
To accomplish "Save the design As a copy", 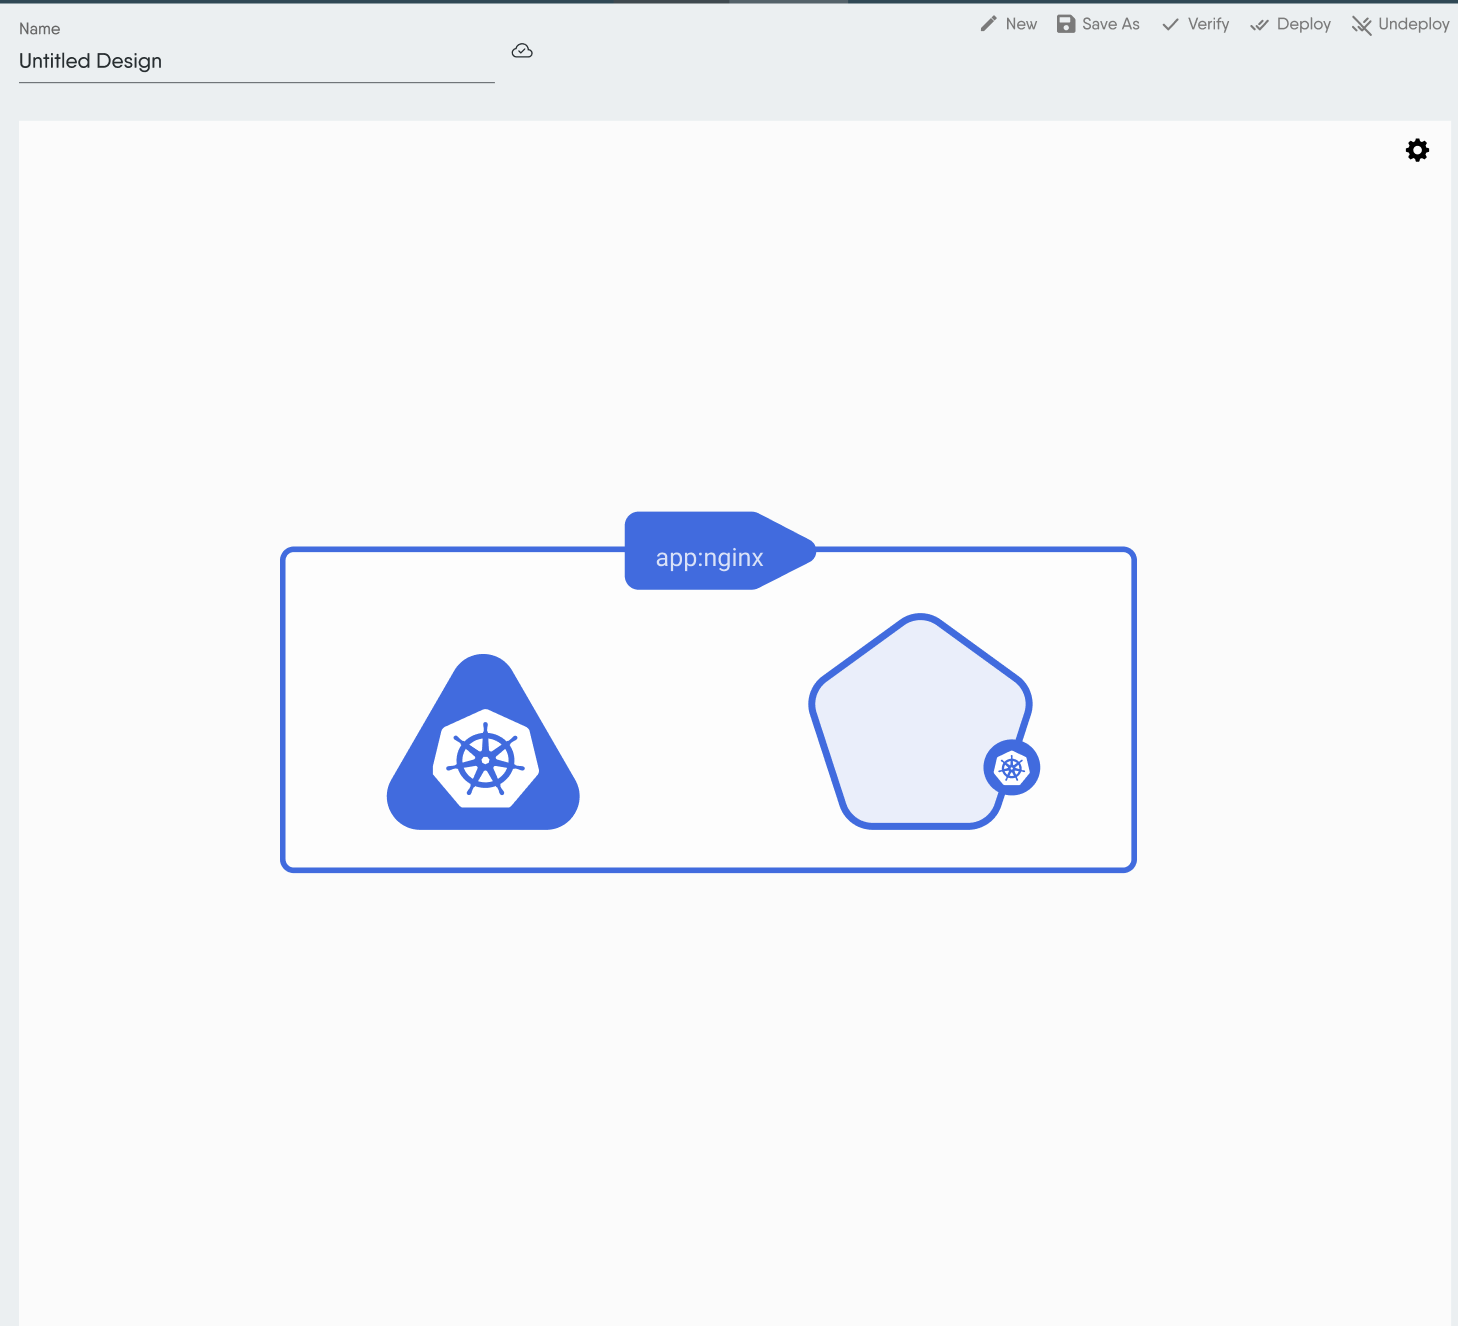I will pyautogui.click(x=1111, y=23).
